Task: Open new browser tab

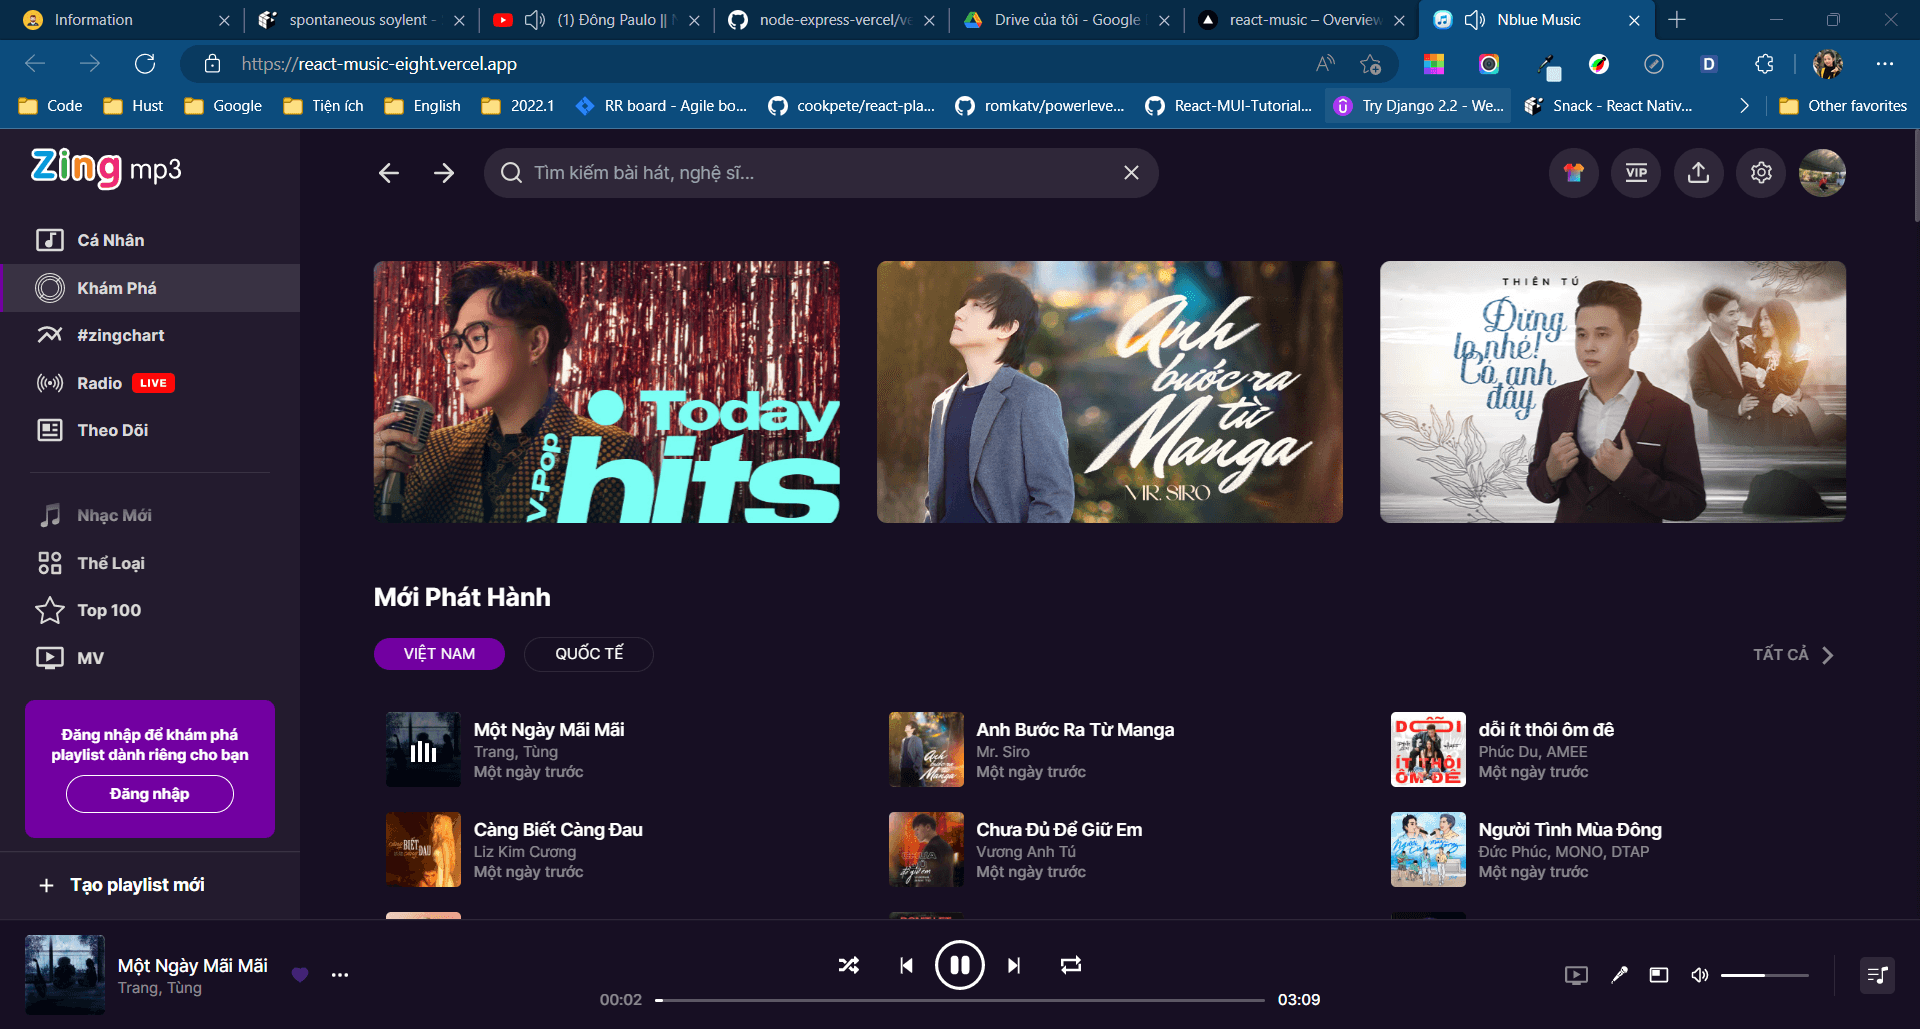Action: pyautogui.click(x=1677, y=20)
